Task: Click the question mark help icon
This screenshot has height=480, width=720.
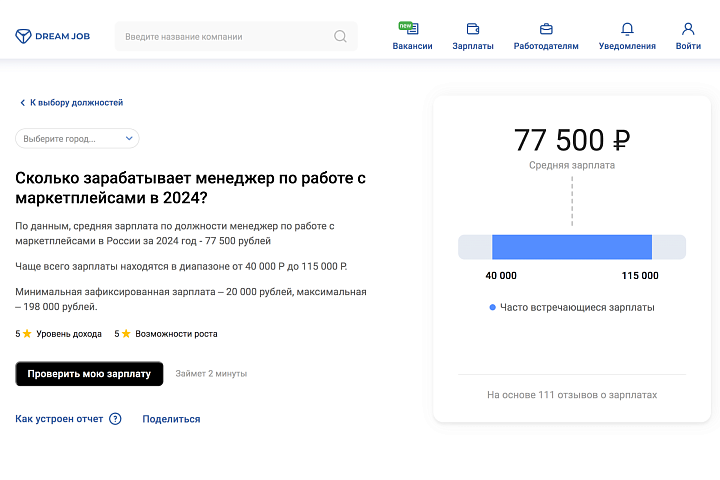Action: (115, 419)
